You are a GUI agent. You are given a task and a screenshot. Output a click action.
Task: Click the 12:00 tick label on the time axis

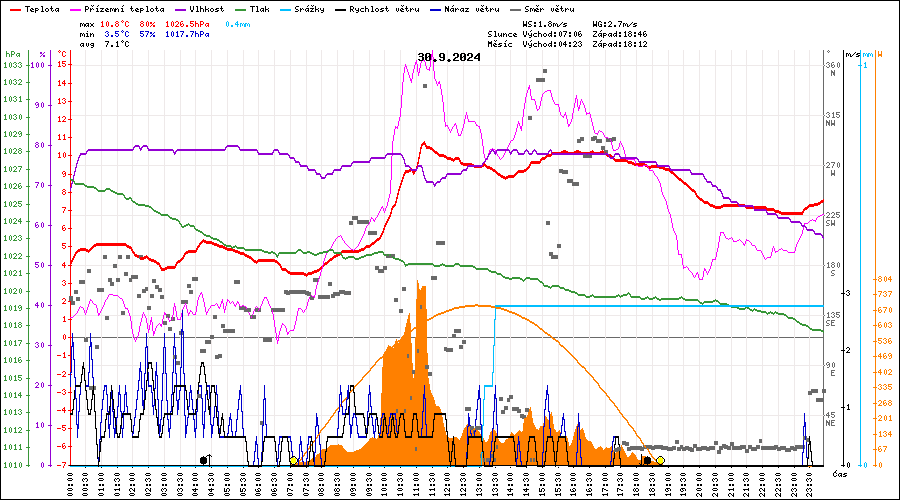(445, 484)
